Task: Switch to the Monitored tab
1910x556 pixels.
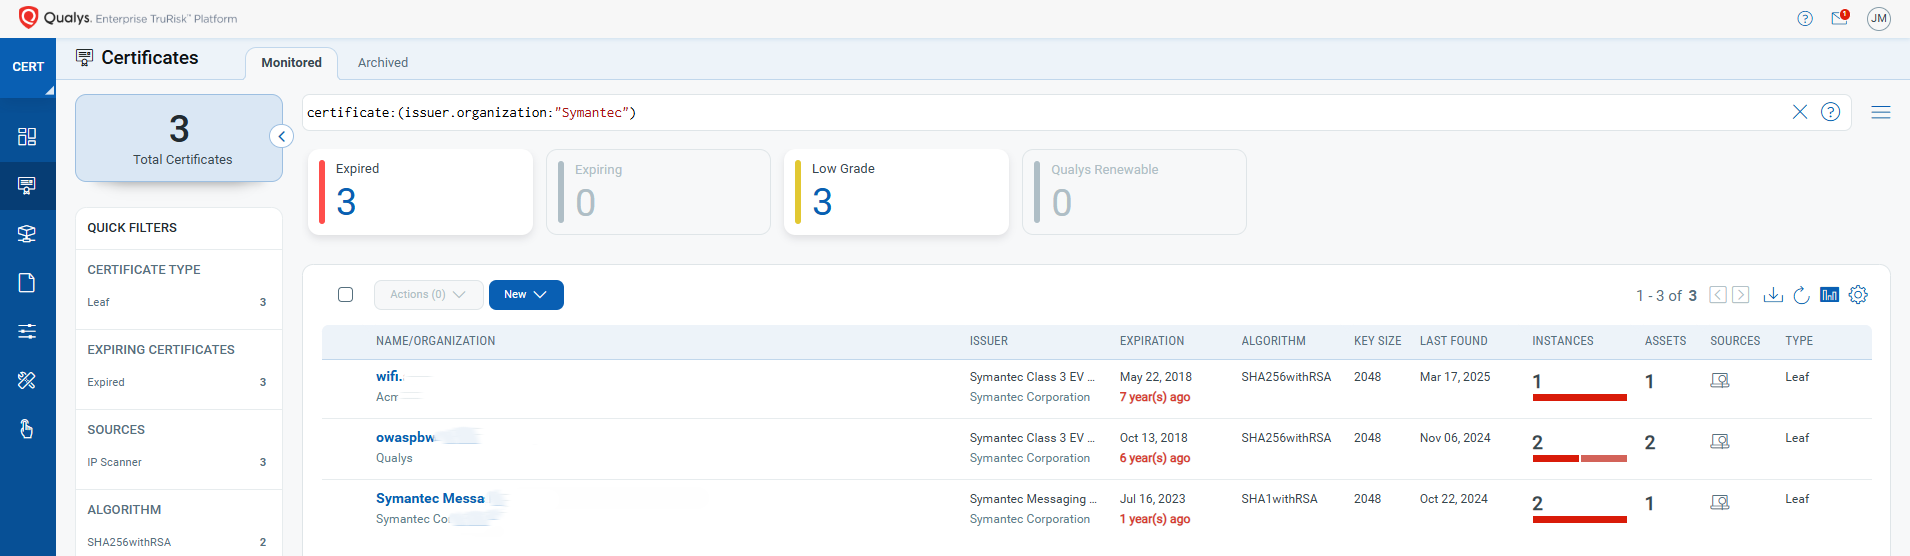Action: pos(291,63)
